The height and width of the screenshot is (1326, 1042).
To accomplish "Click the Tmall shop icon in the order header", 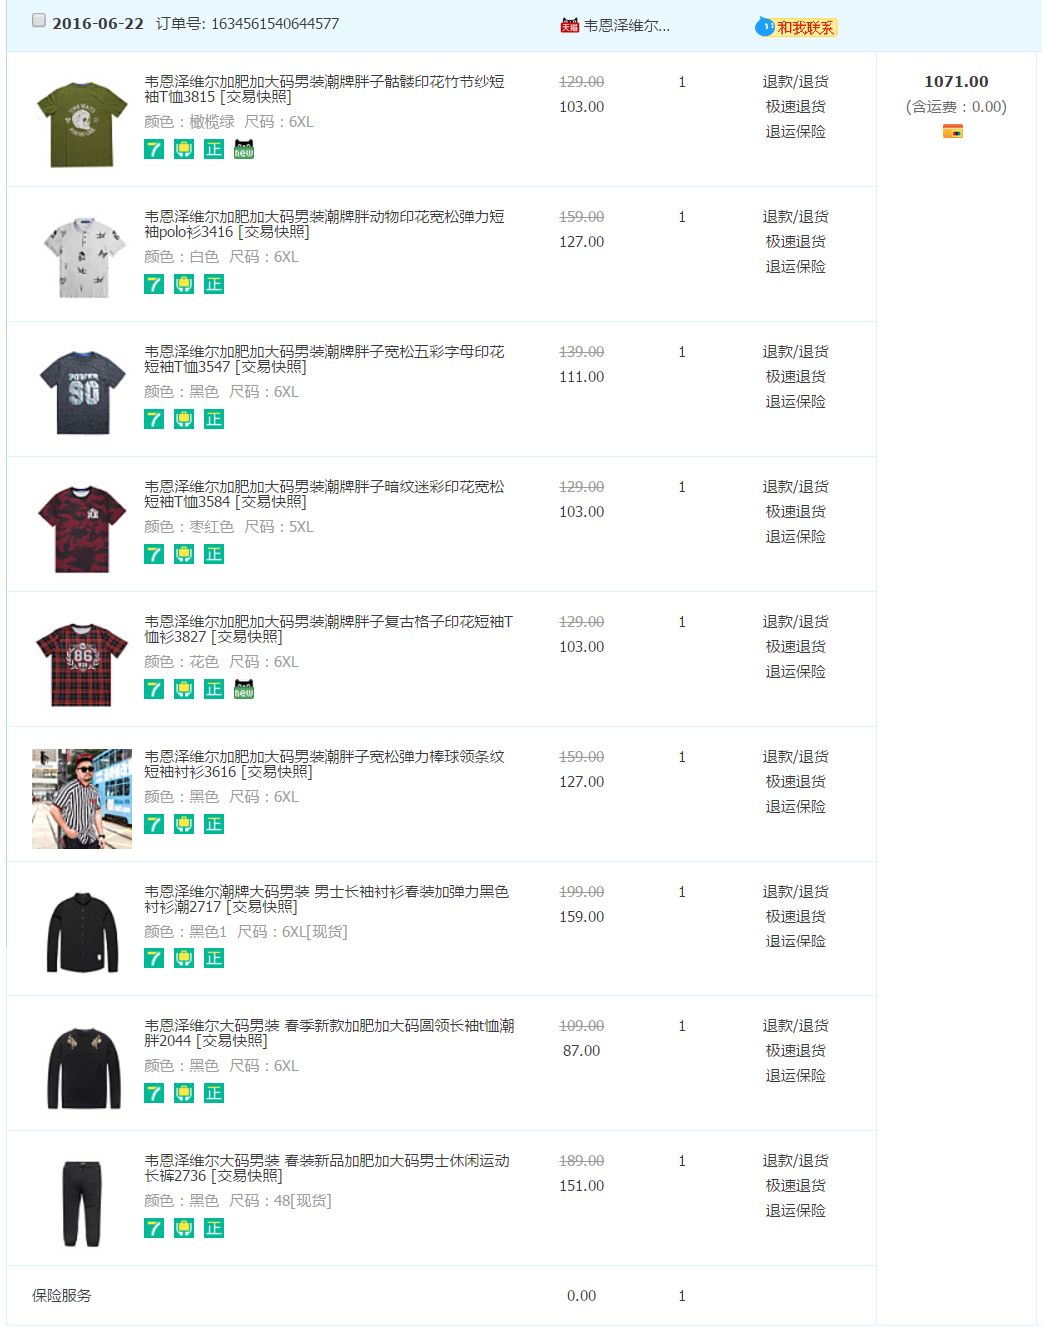I will point(569,26).
